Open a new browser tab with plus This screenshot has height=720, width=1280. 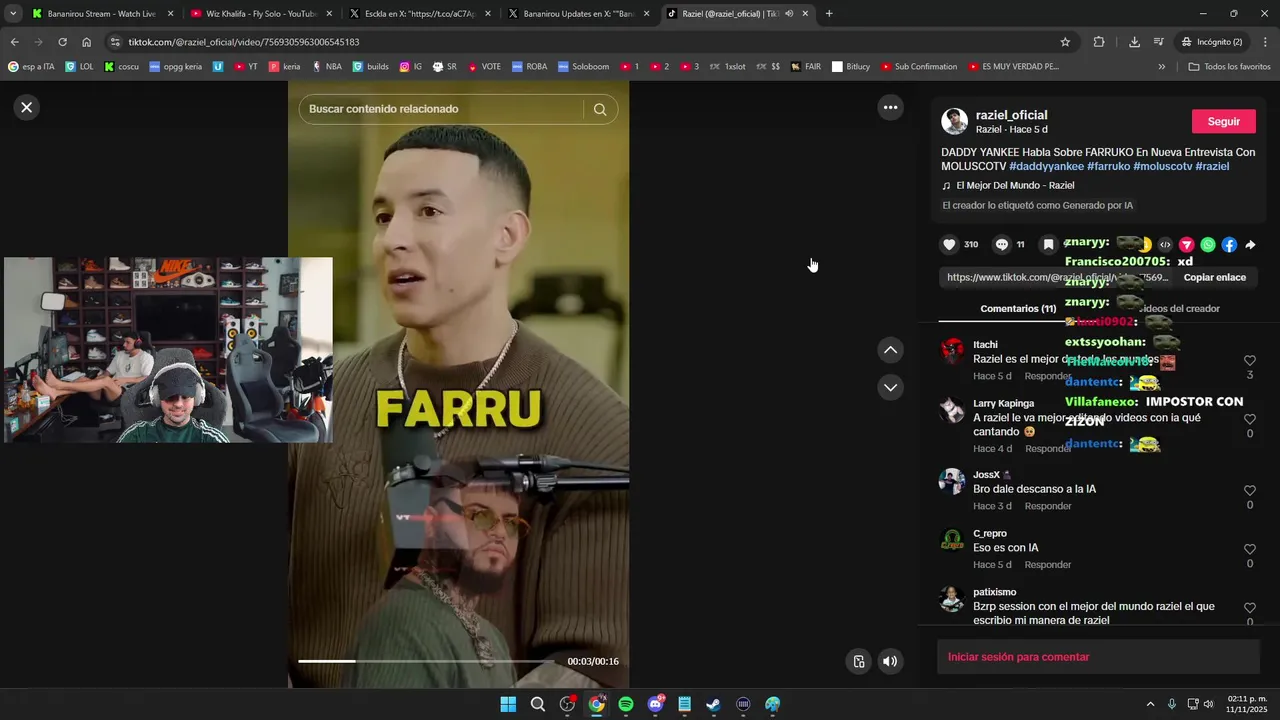(829, 14)
